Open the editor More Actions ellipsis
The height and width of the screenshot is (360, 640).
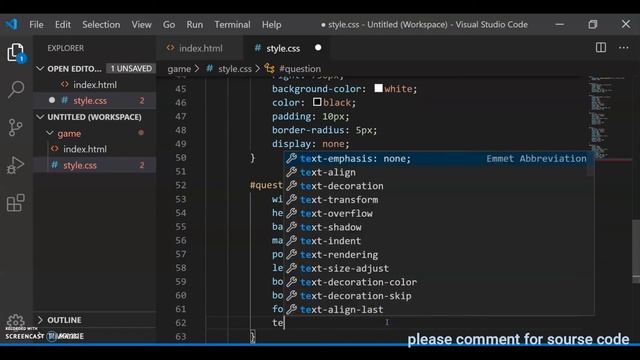click(624, 48)
